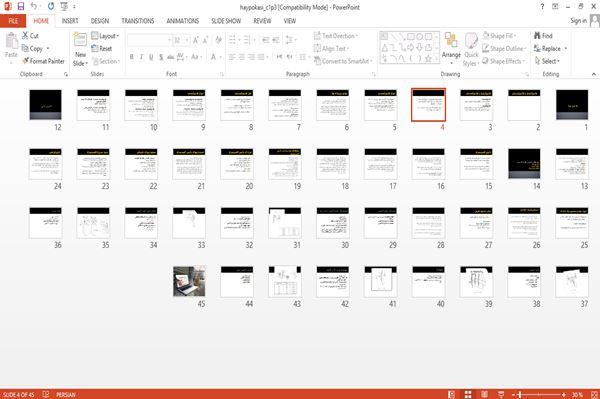Open Clipboard pane dialog launcher

(66, 74)
